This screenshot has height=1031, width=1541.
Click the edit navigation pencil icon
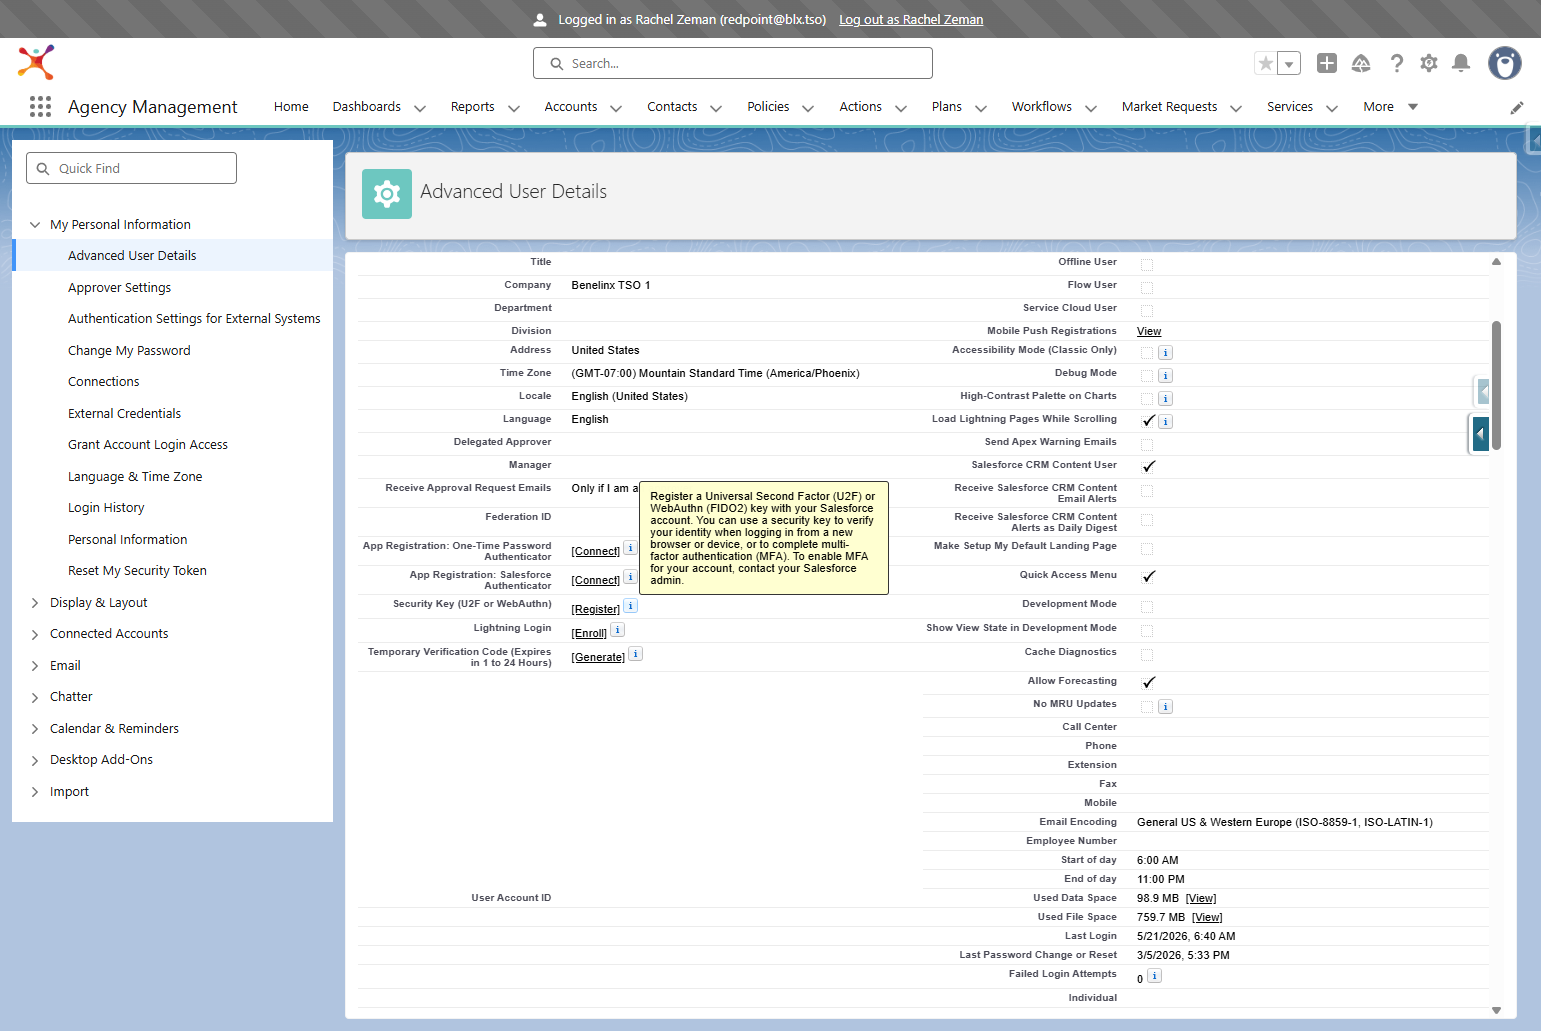tap(1517, 107)
